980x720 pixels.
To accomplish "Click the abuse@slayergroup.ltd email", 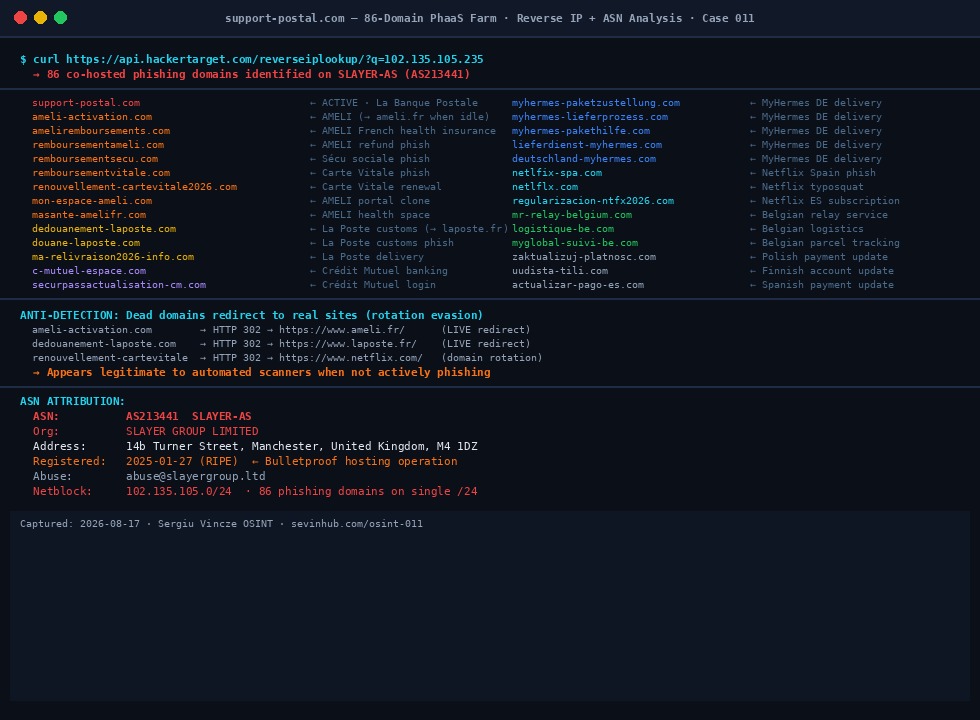I will tap(196, 476).
